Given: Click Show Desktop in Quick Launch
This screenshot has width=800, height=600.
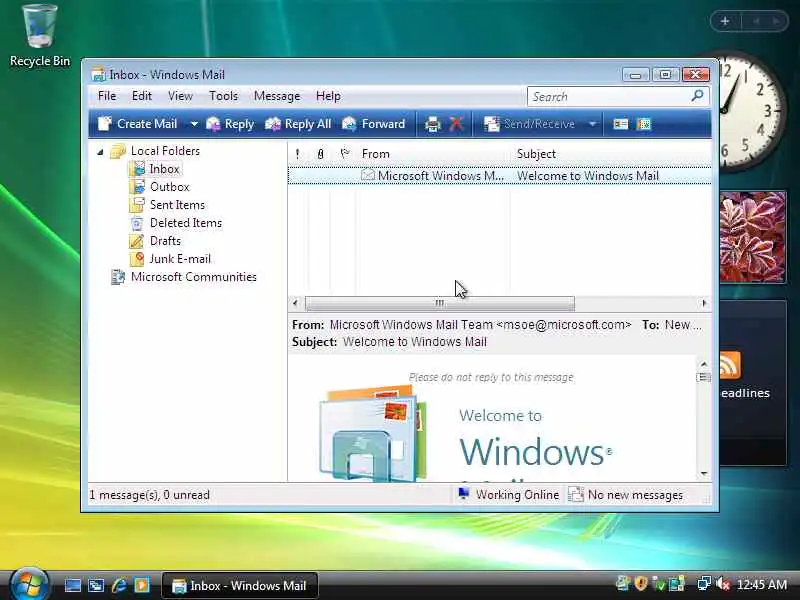Looking at the screenshot, I should pos(72,585).
